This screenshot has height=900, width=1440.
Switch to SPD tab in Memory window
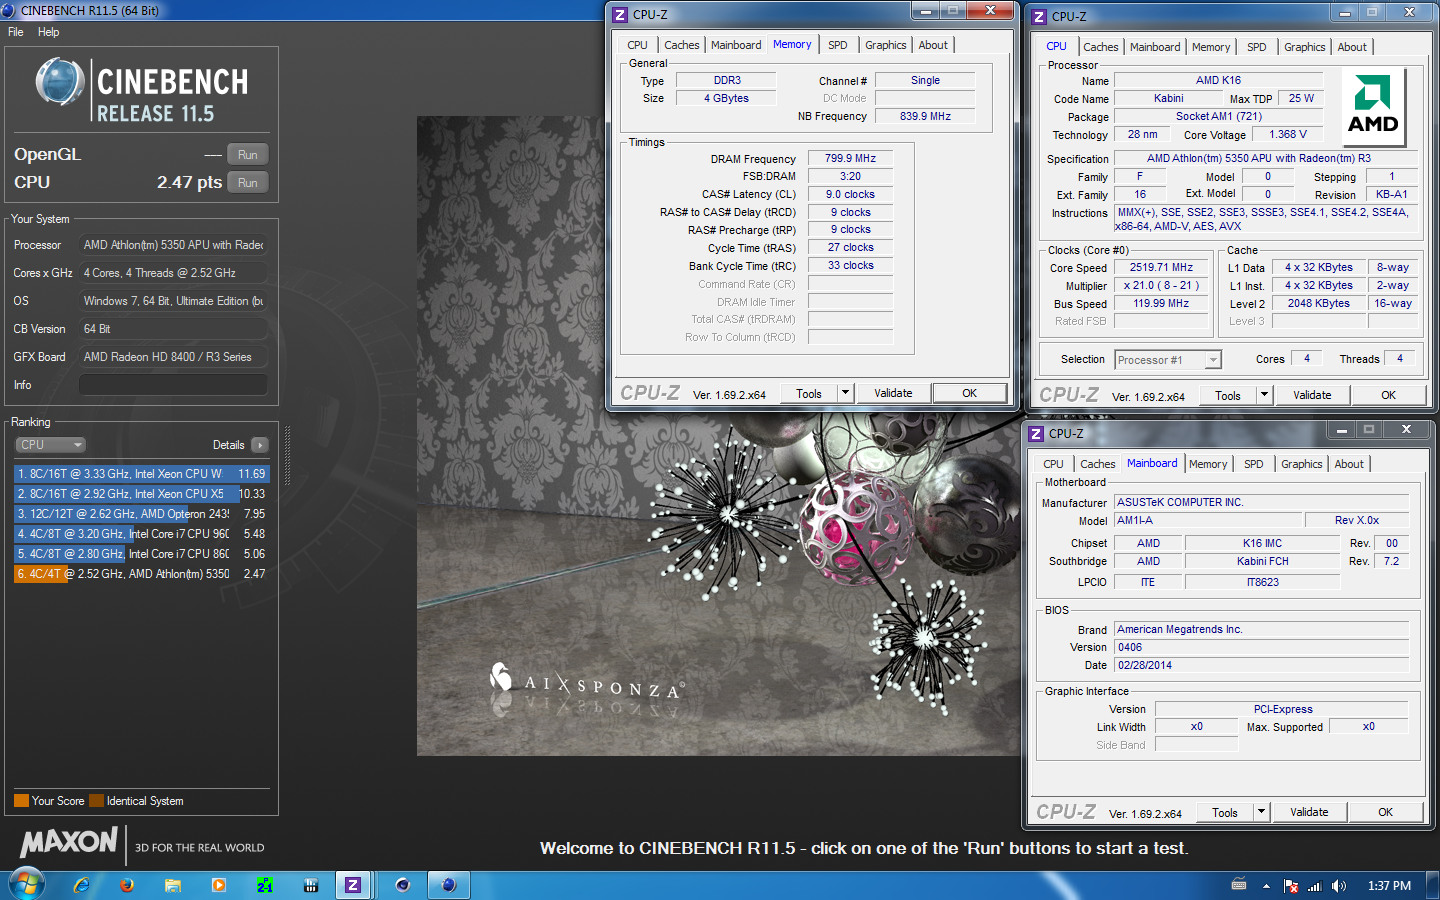(838, 45)
